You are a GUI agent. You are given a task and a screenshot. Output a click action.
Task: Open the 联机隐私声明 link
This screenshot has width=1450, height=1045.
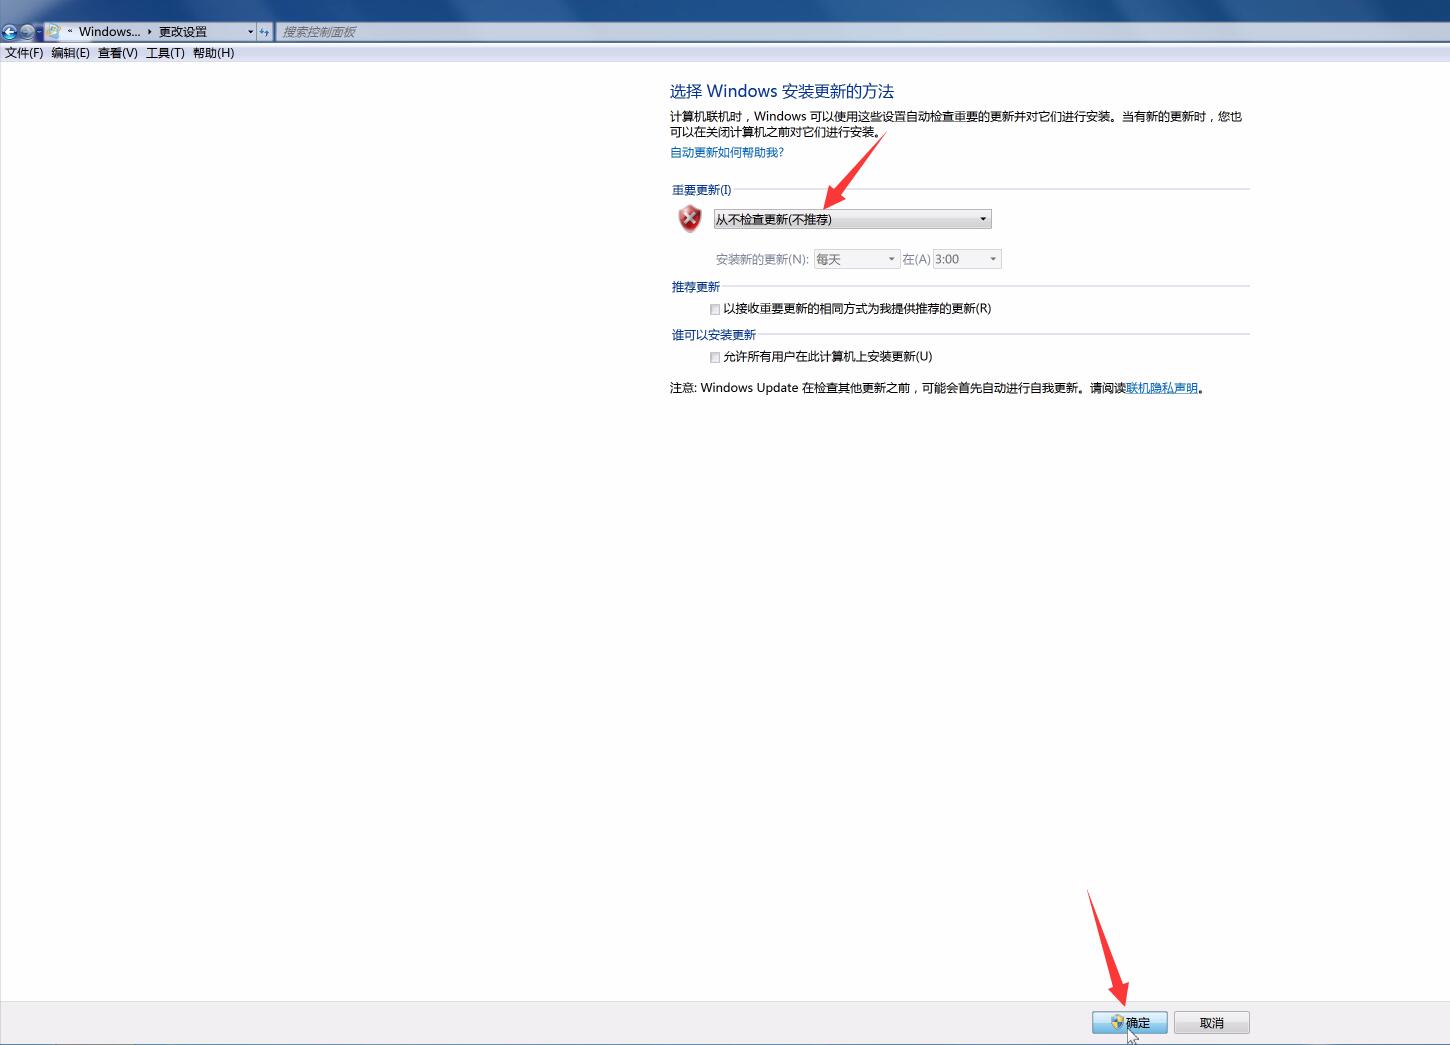pos(1162,388)
